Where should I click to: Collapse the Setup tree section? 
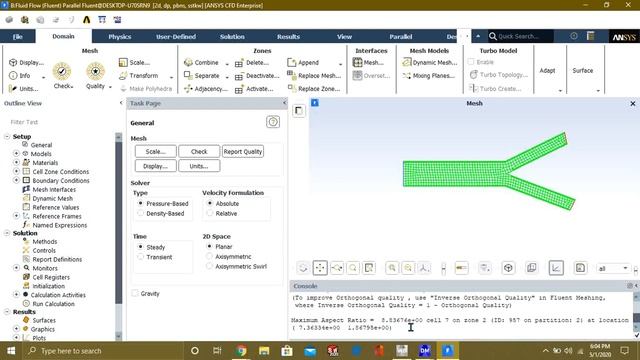[7, 136]
